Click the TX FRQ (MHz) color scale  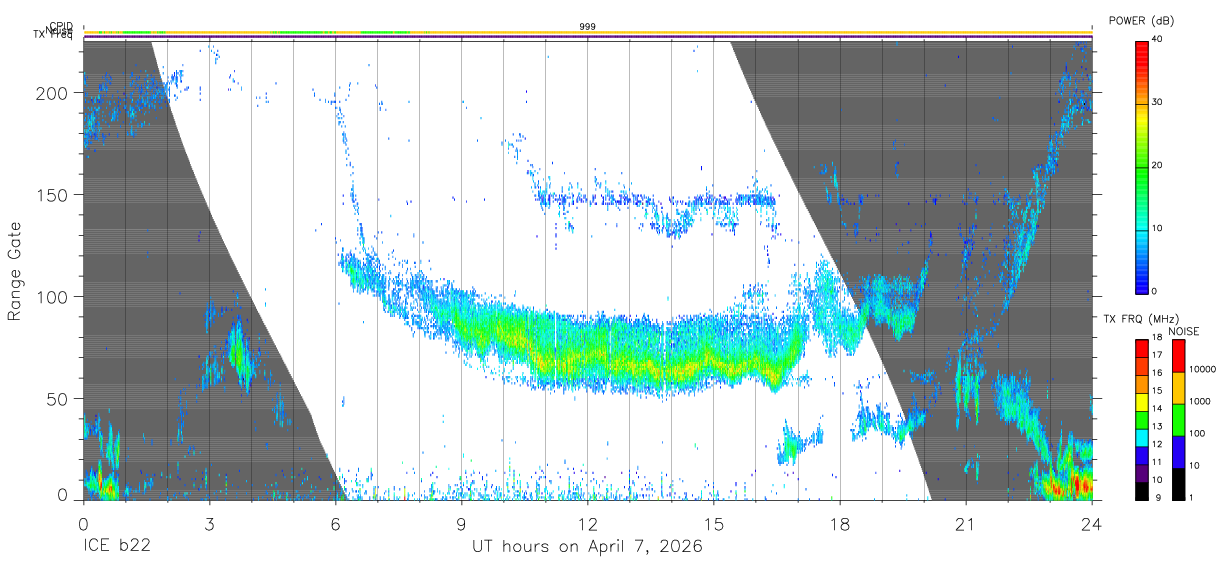(1142, 419)
